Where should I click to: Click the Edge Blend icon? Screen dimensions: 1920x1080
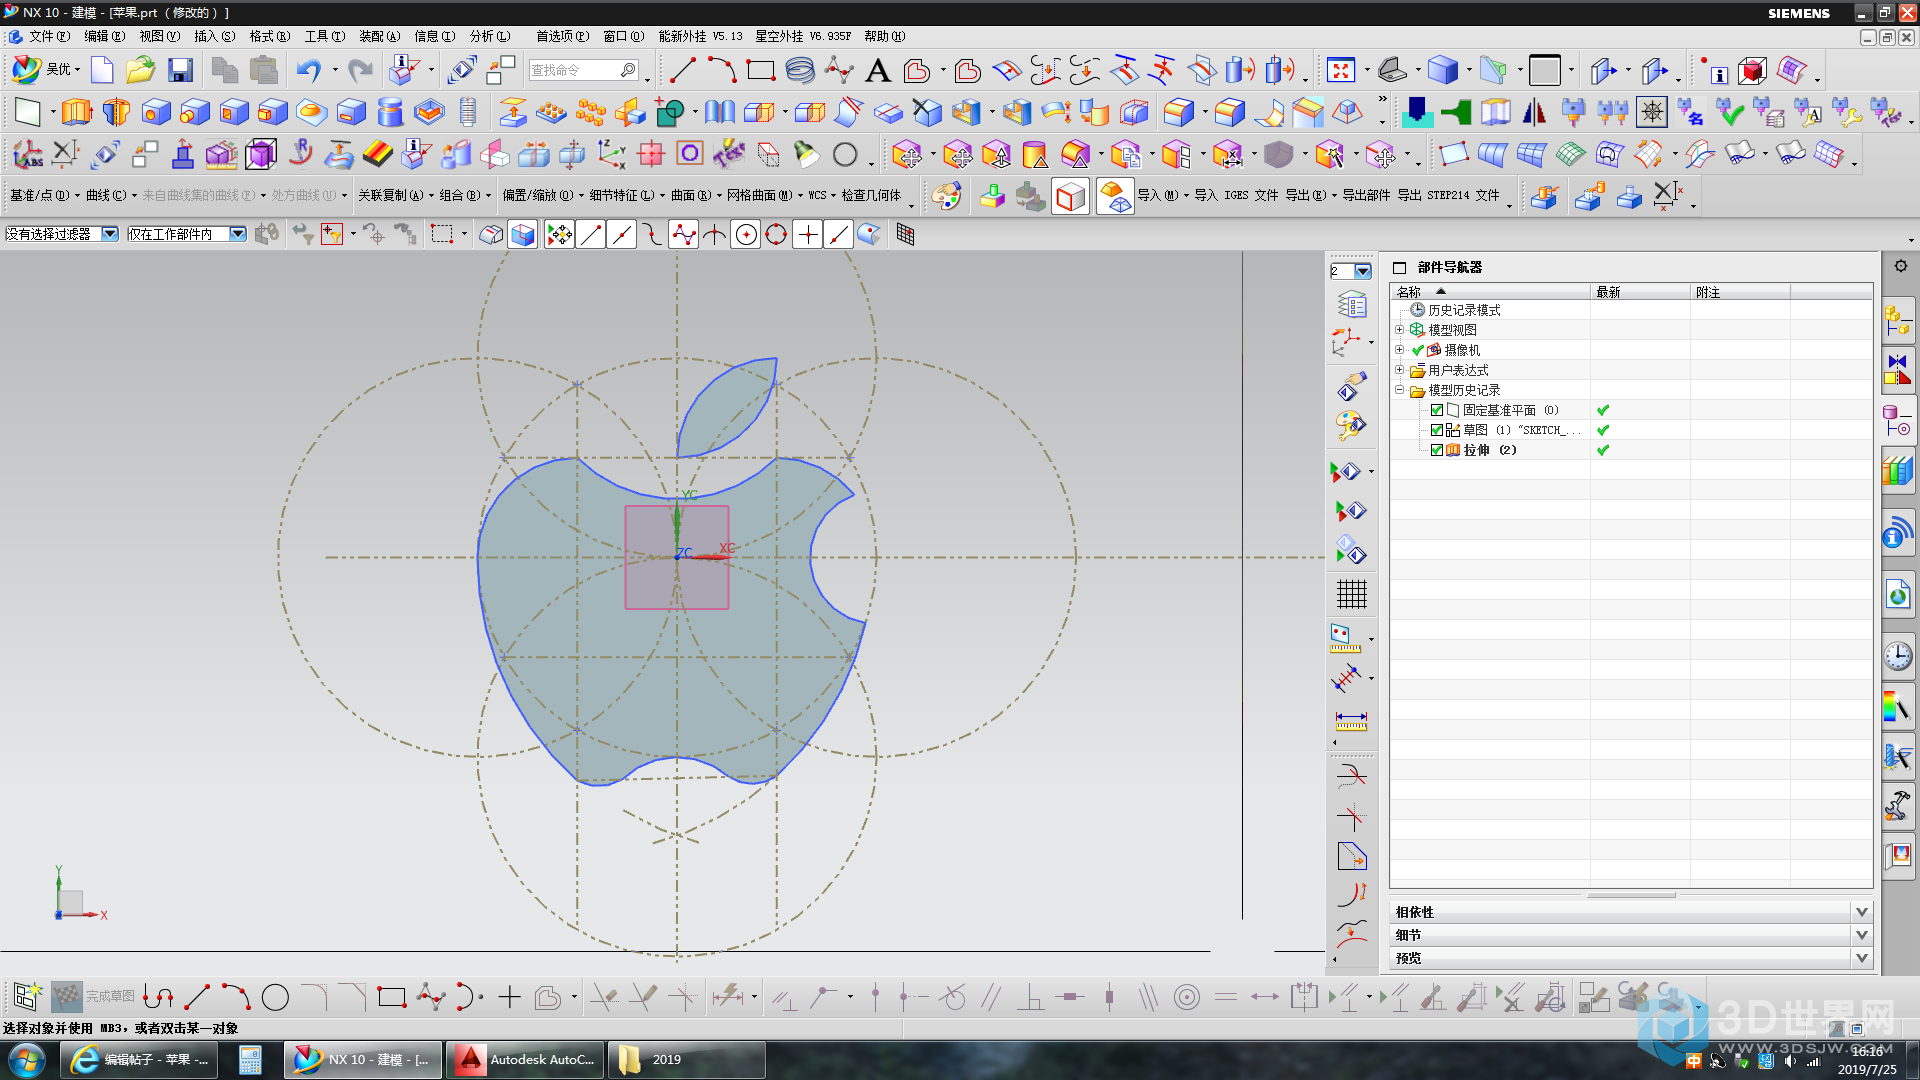1179,112
